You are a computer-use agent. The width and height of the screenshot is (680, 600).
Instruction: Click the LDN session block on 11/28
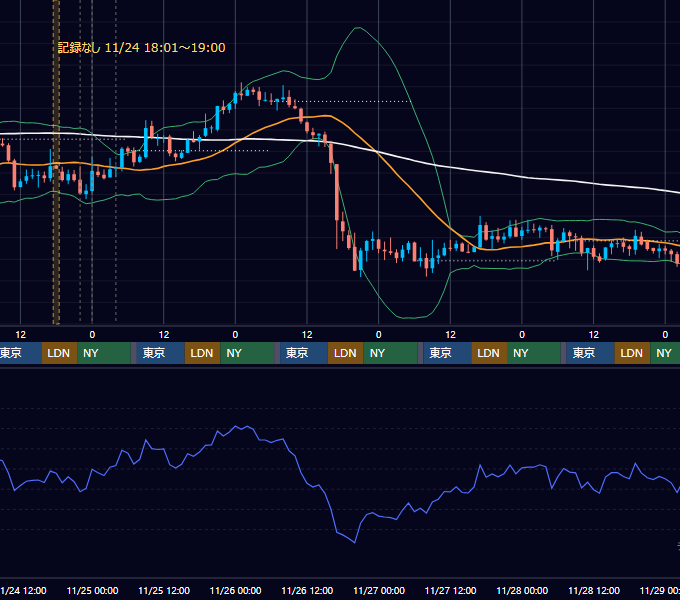click(632, 353)
